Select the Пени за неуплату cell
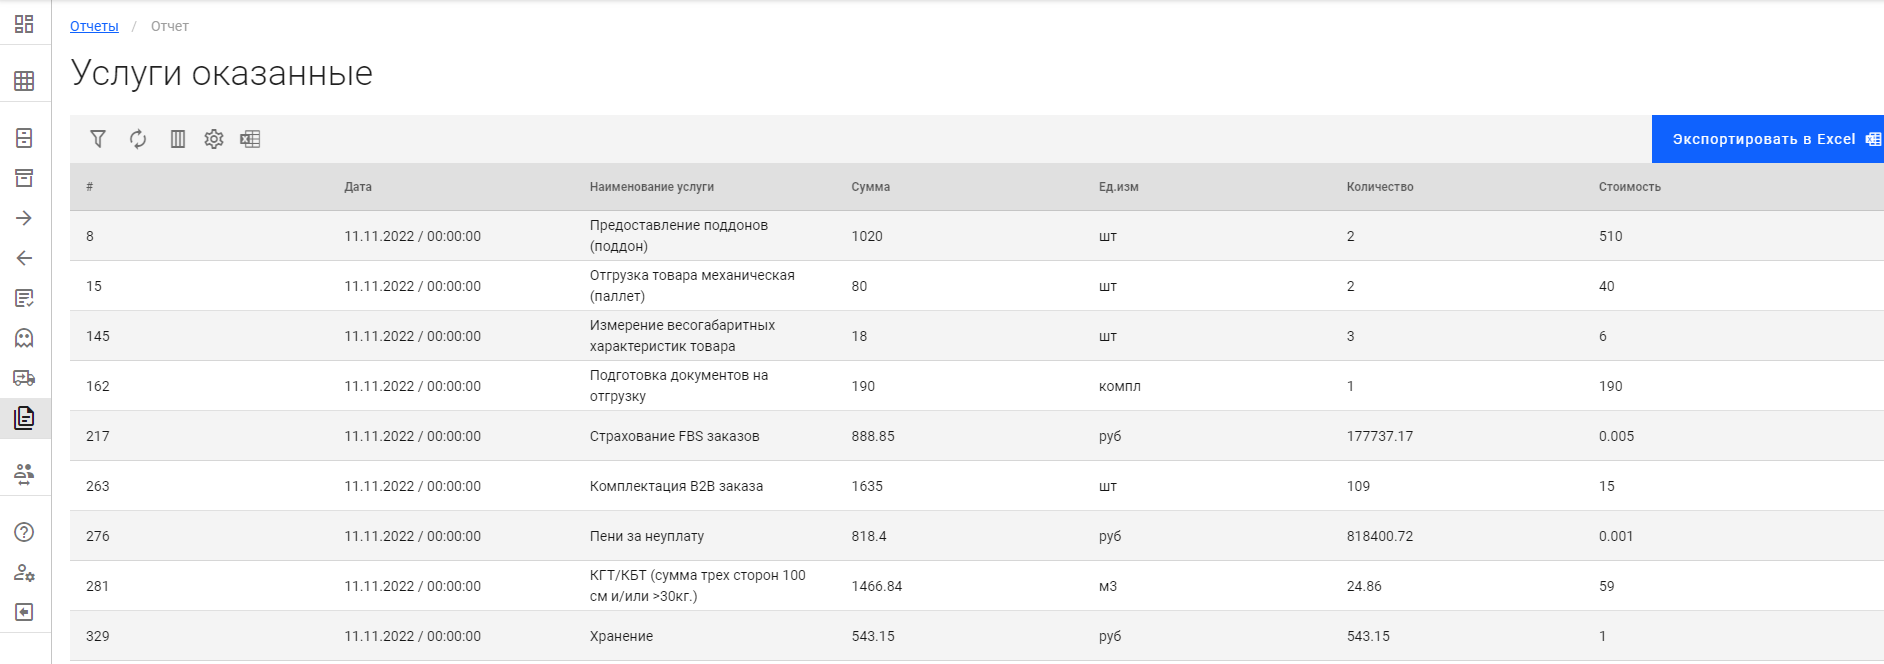 647,536
